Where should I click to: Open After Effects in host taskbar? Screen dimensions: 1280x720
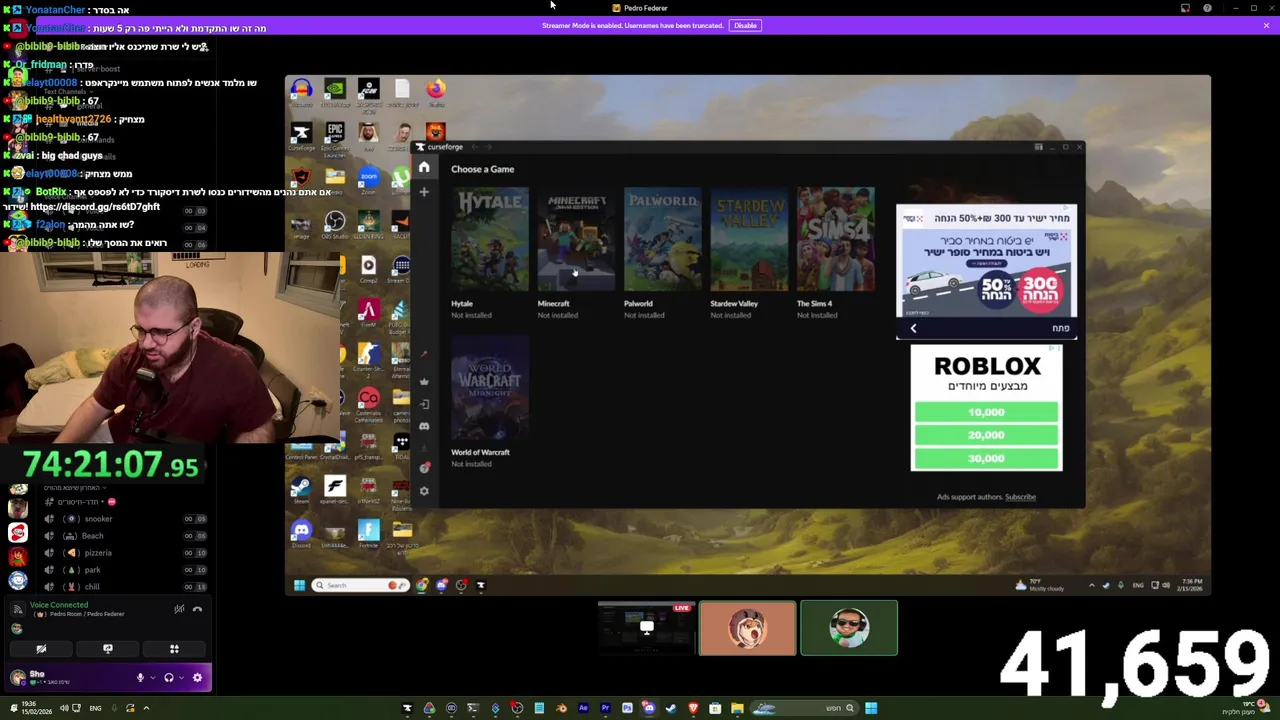[x=583, y=708]
